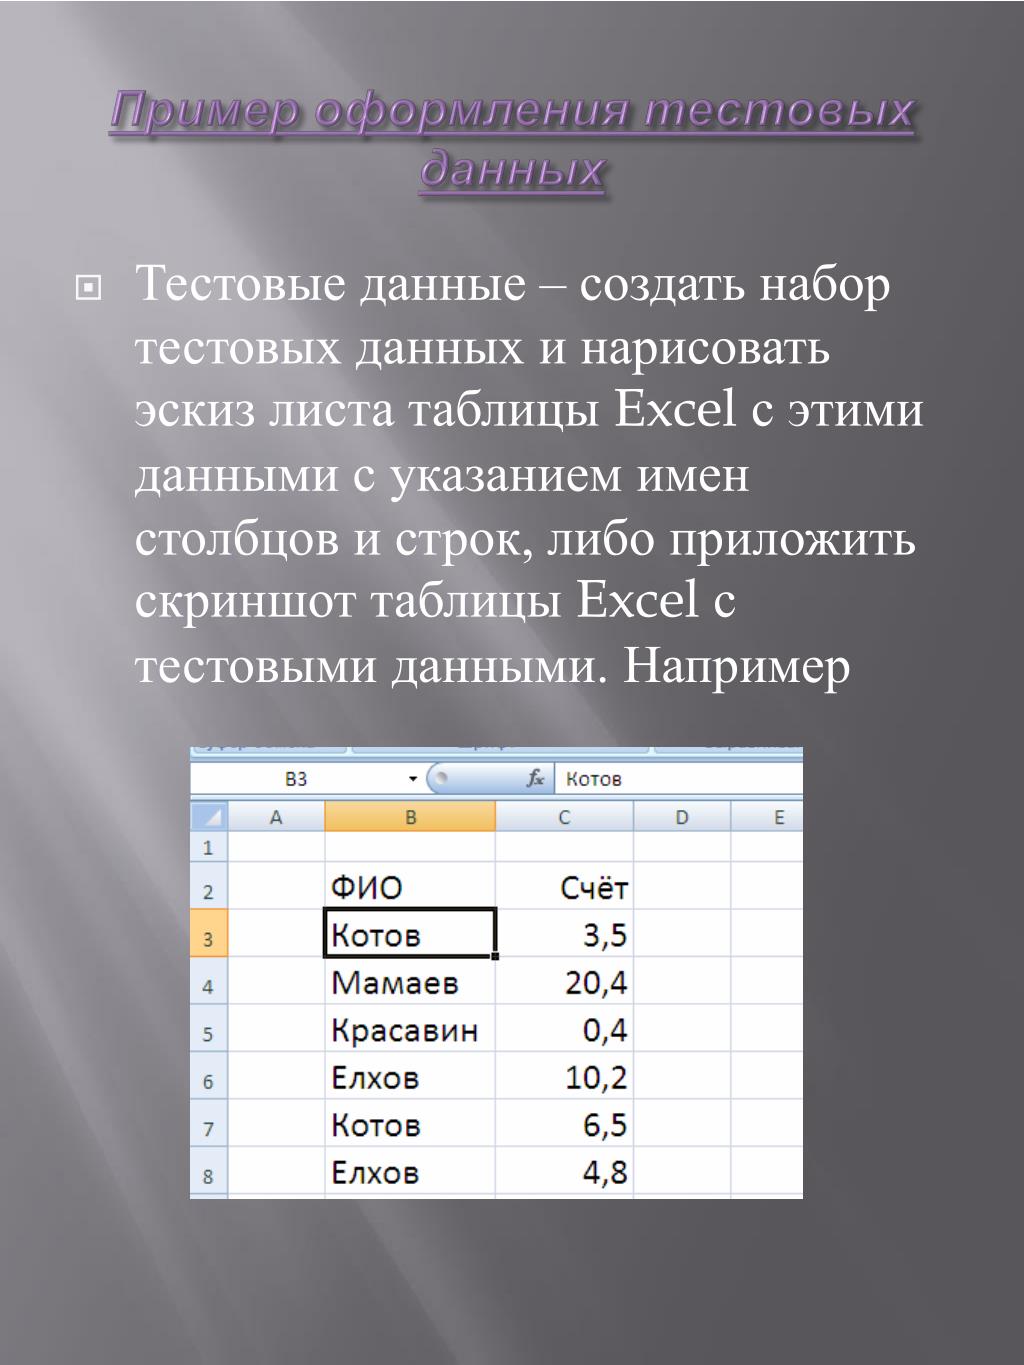Select row 7 header
This screenshot has height=1365, width=1024.
point(209,1123)
